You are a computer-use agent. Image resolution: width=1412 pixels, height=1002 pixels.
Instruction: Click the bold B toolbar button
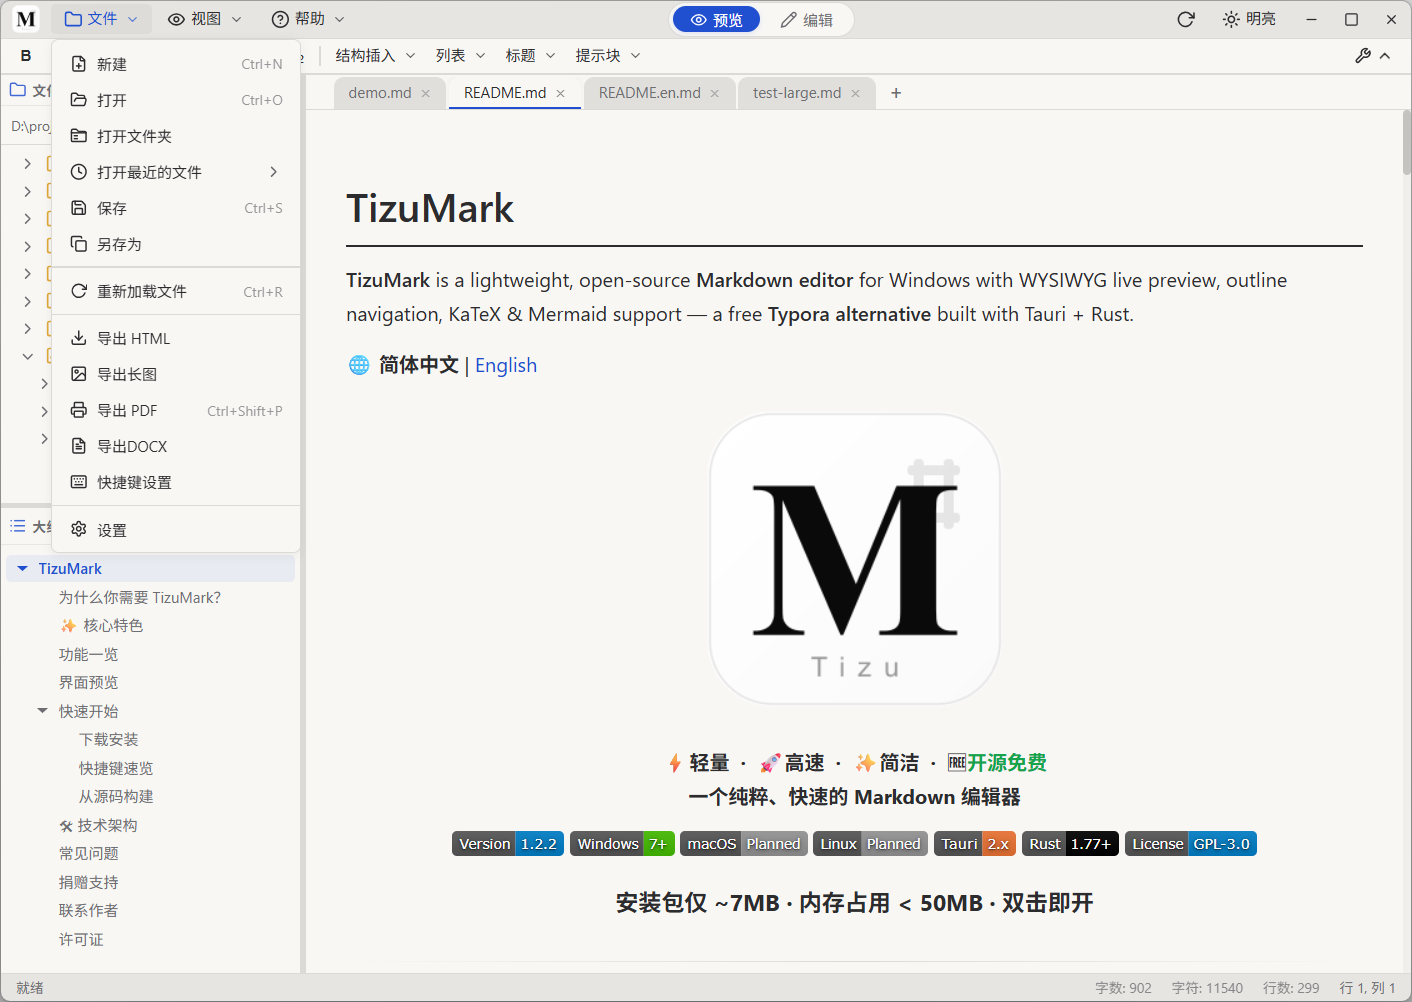26,56
